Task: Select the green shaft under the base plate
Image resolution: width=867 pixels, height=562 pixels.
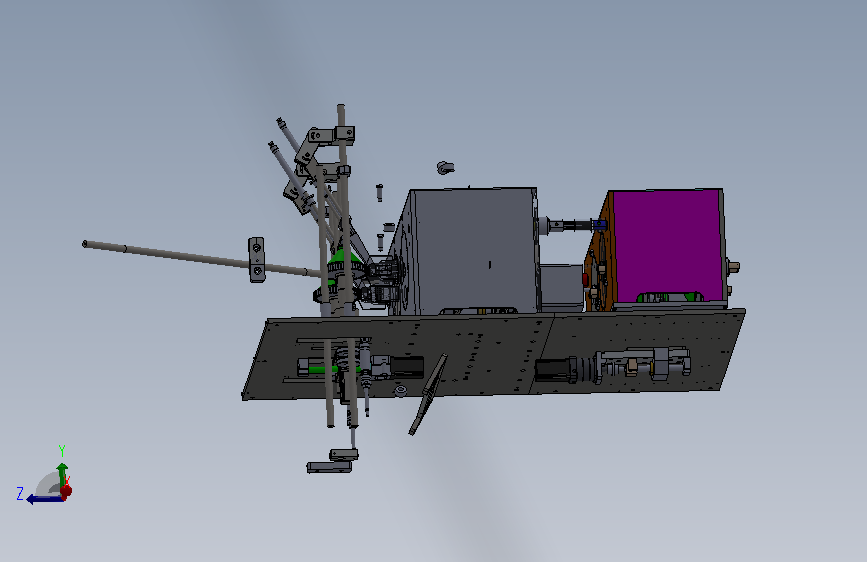Action: tap(333, 368)
